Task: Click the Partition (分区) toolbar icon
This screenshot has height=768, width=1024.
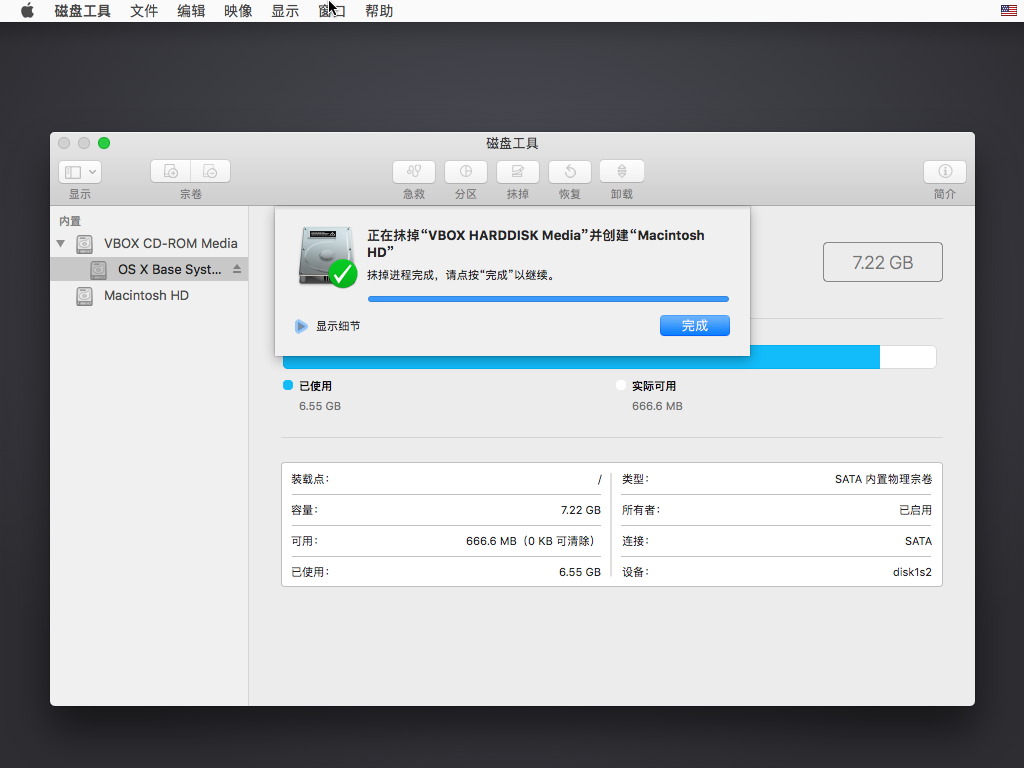Action: pos(465,172)
